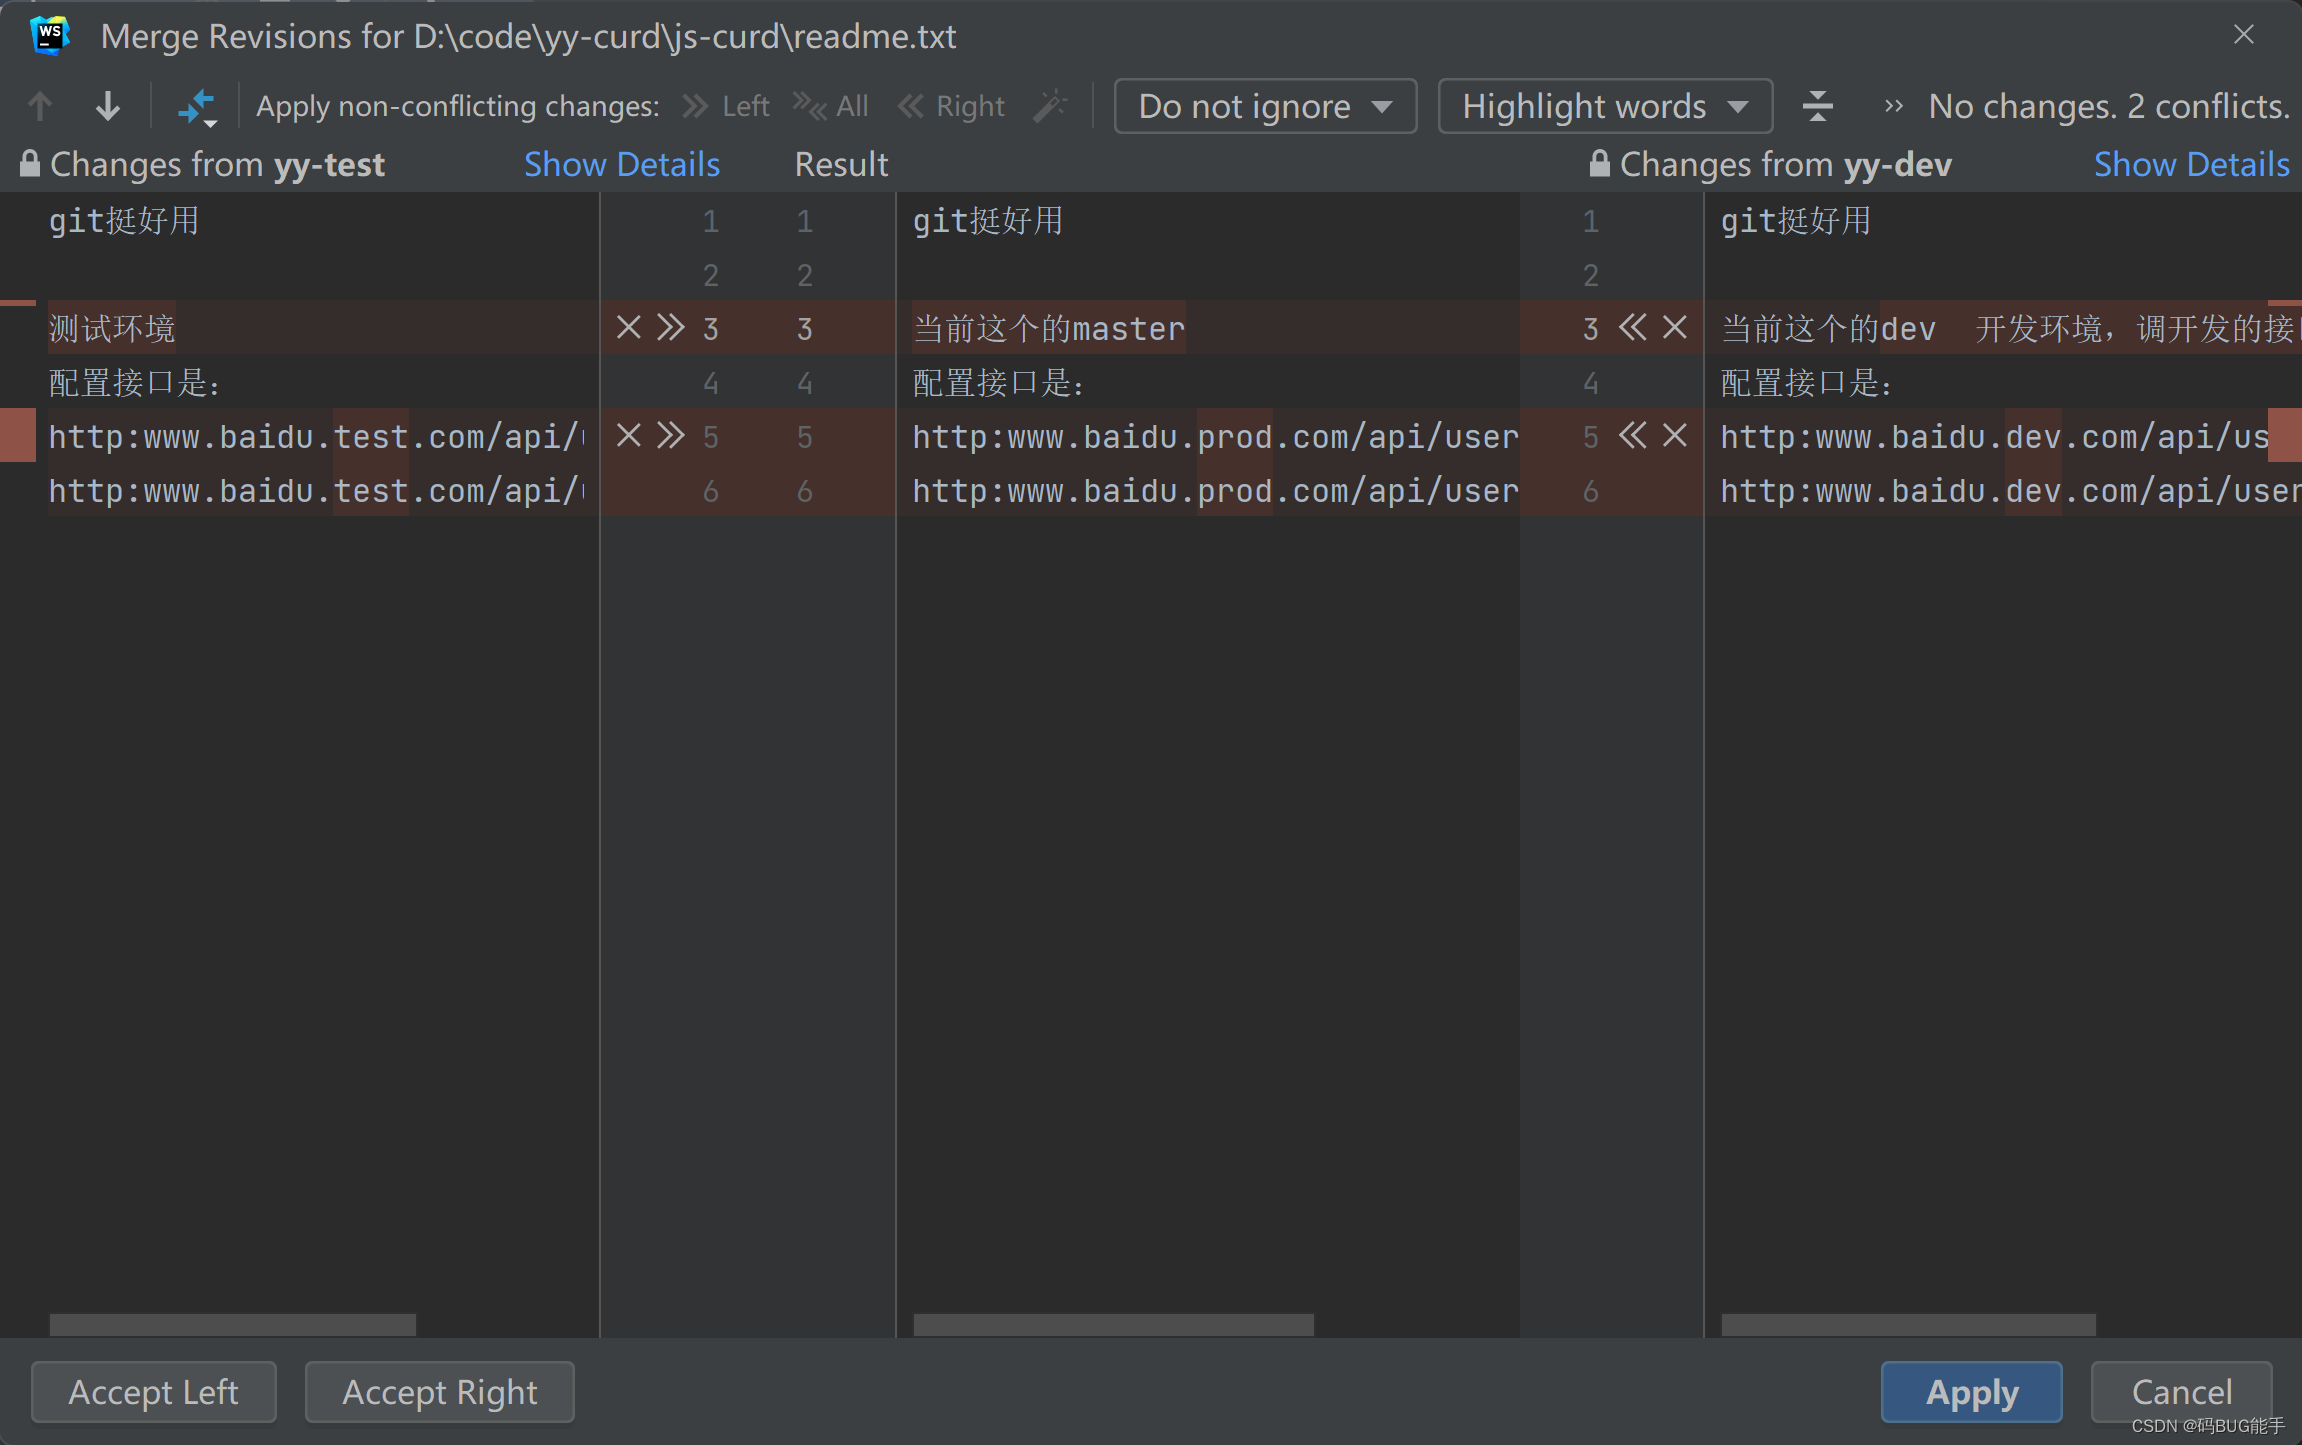Collapse unchanged fragments via toolbar icon

tap(1817, 105)
